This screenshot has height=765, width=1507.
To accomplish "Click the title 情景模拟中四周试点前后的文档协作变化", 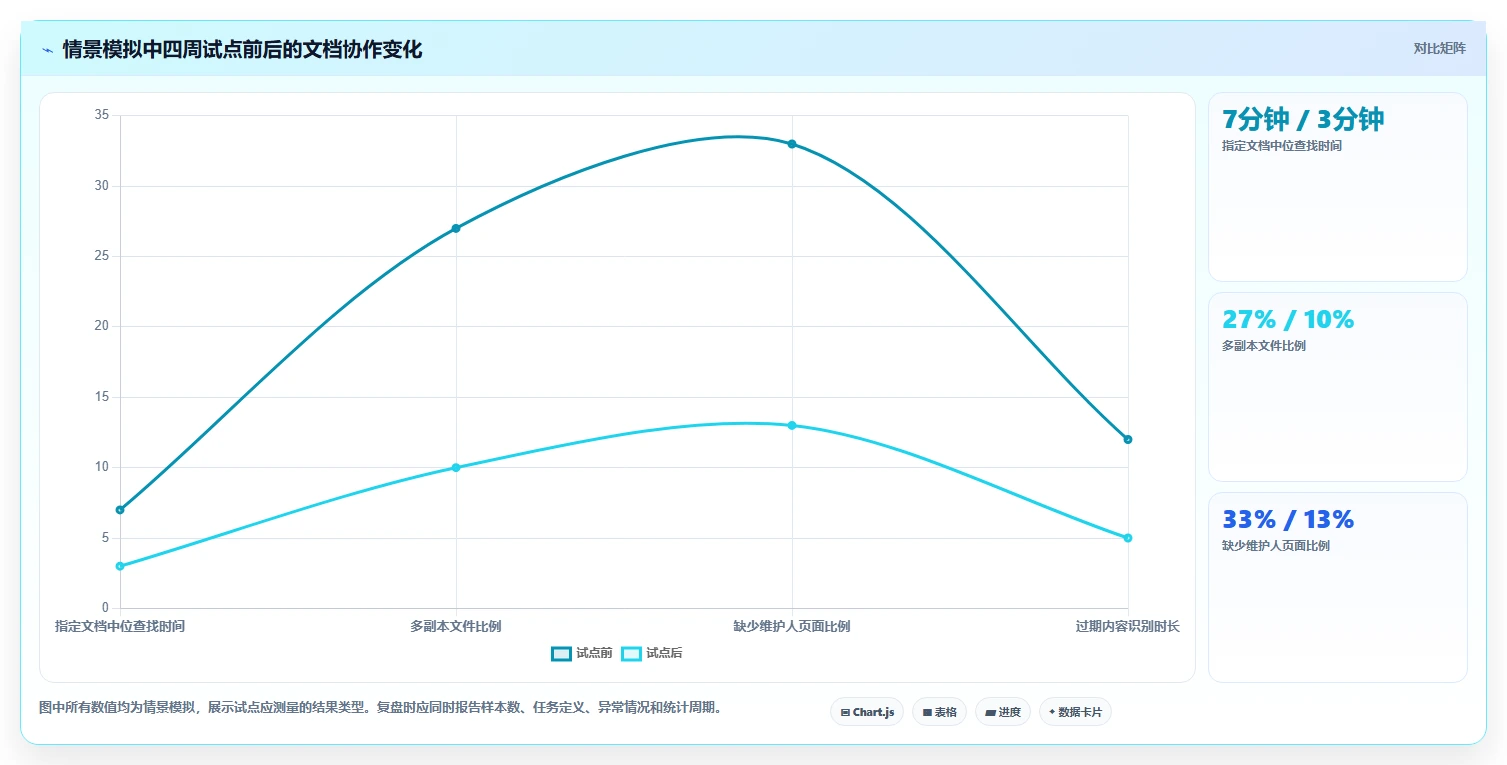I will tap(243, 50).
